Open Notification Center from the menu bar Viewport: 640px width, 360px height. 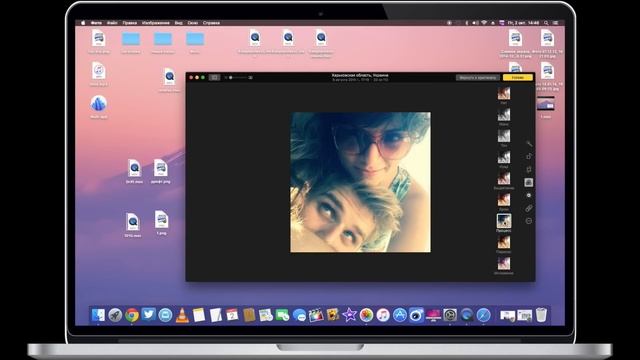556,23
